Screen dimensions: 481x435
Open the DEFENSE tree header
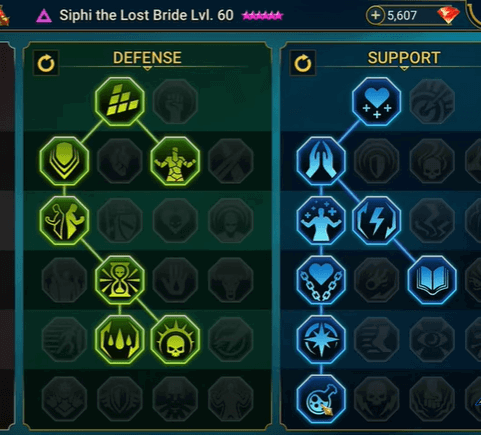pos(147,58)
